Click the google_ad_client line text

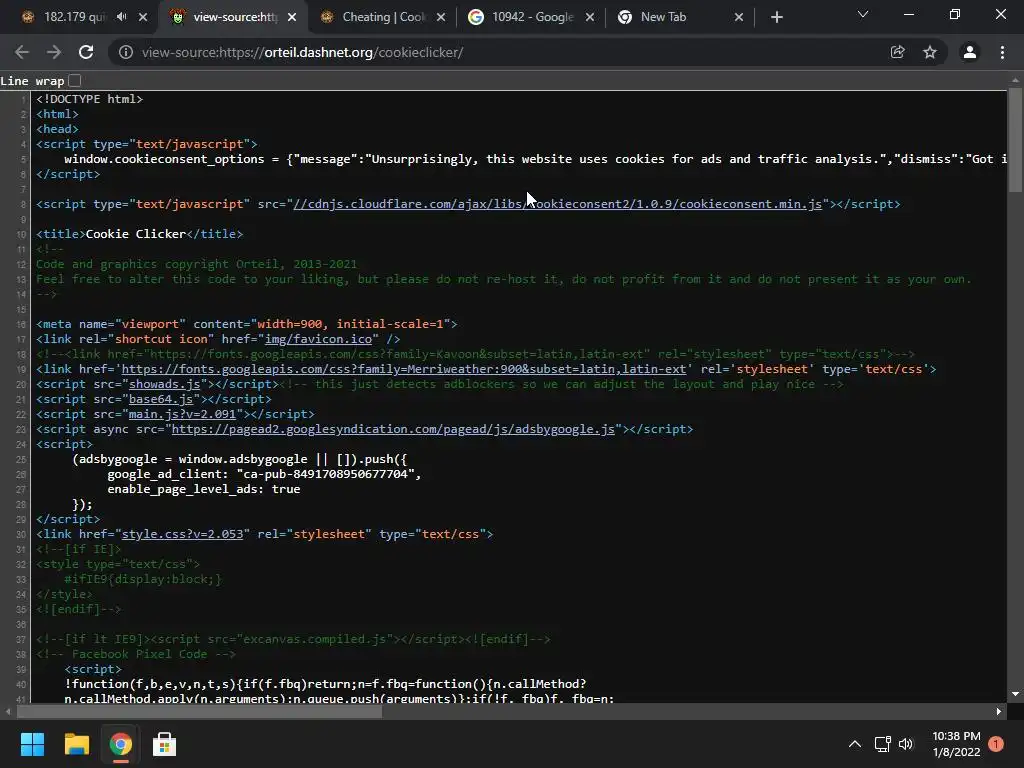pyautogui.click(x=264, y=474)
